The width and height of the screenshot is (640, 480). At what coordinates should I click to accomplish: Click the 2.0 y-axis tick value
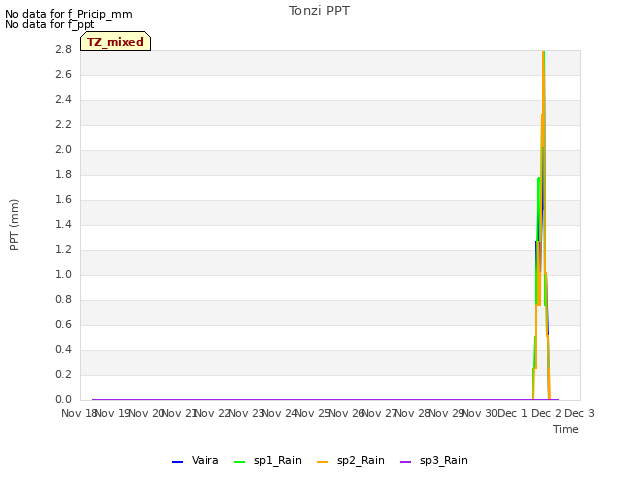[x=63, y=149]
